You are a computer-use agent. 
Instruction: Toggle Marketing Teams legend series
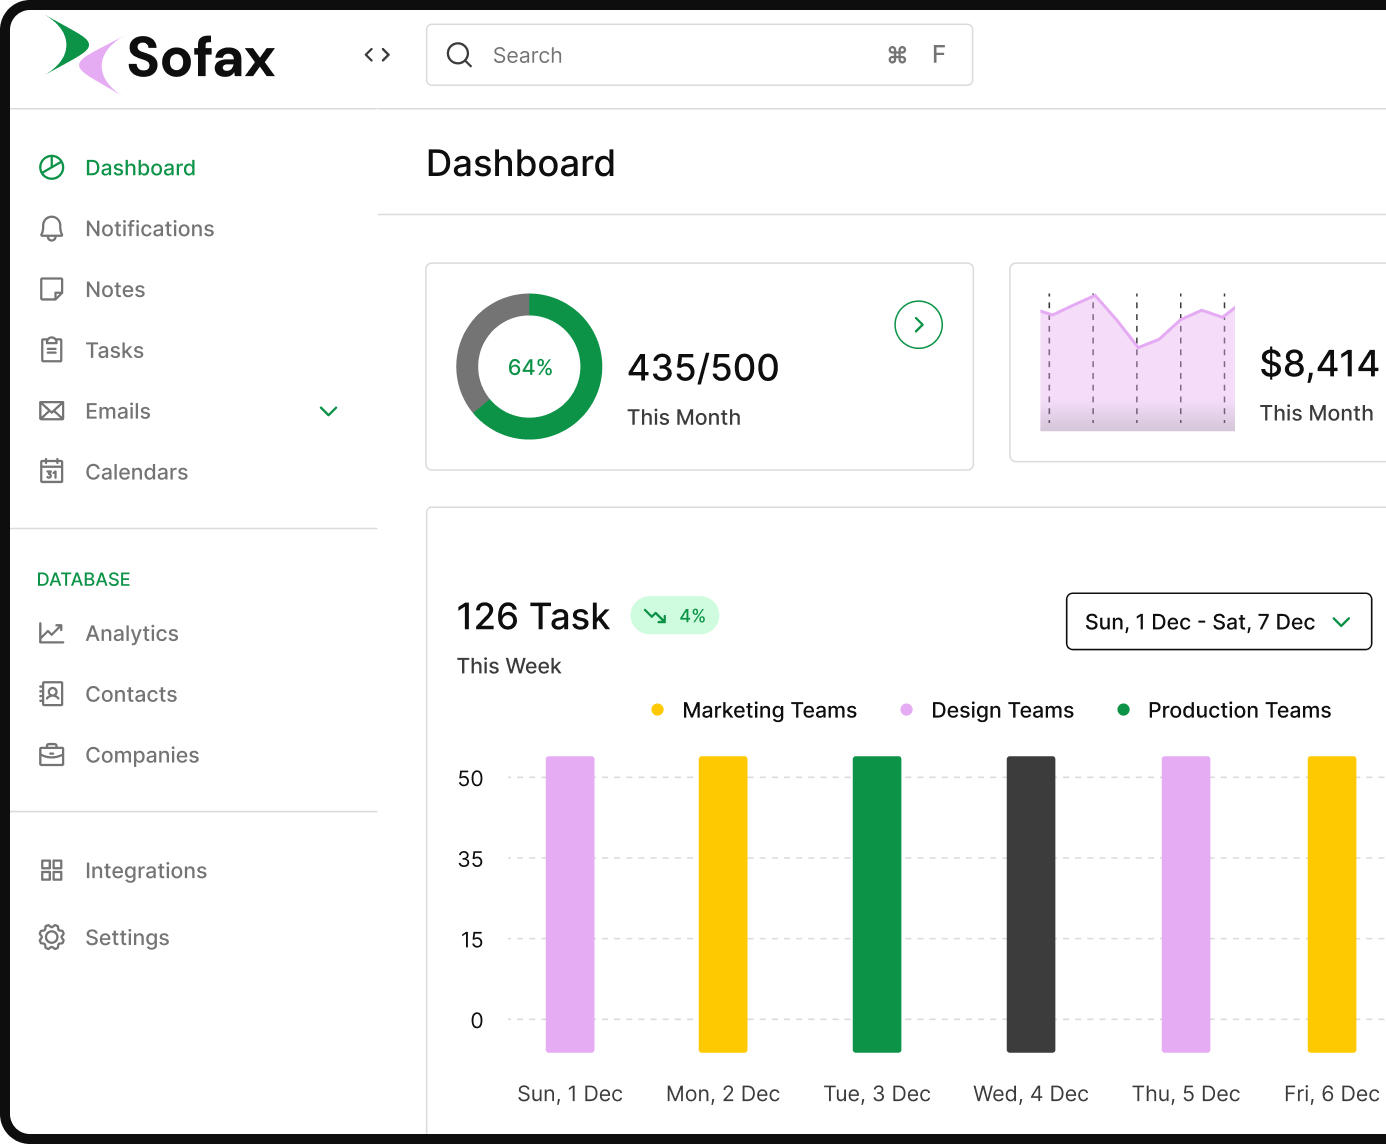pyautogui.click(x=755, y=710)
